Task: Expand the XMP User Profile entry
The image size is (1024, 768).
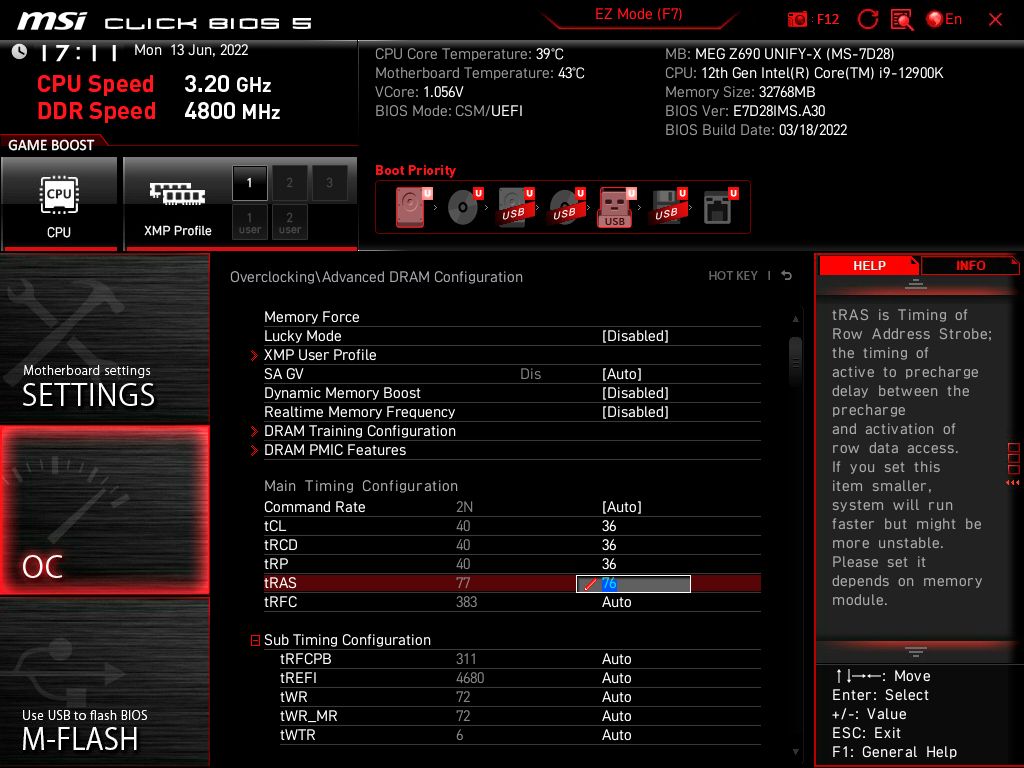Action: [x=321, y=355]
